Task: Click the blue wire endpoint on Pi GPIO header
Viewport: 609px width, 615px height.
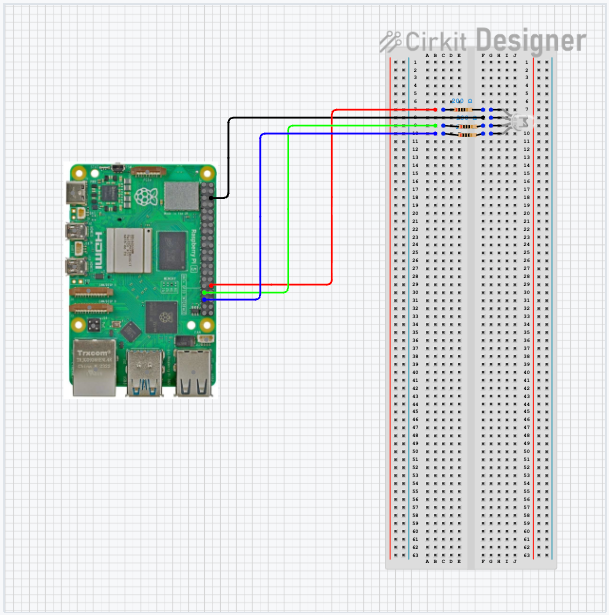Action: coord(204,300)
